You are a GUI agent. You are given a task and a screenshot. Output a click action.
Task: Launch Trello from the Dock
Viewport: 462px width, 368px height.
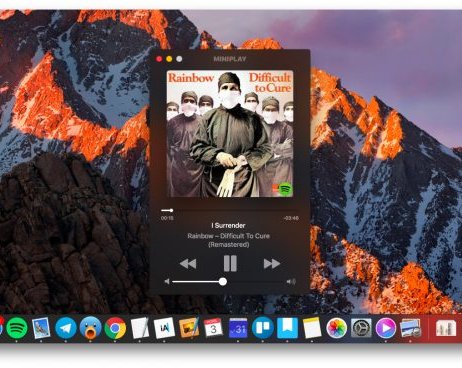point(263,328)
